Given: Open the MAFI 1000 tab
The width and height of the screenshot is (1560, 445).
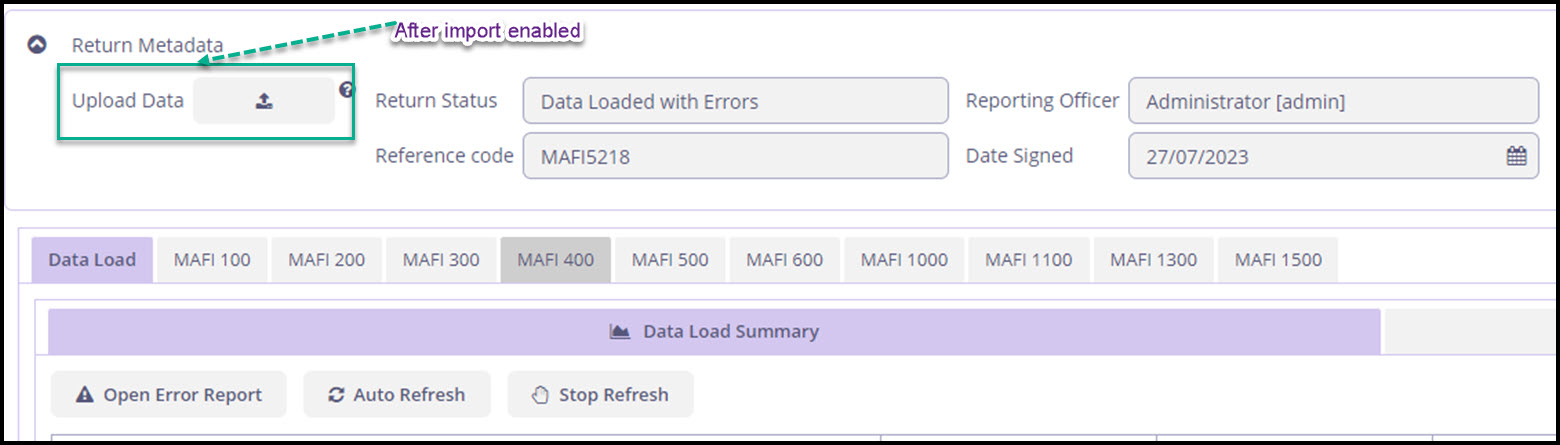Looking at the screenshot, I should 904,260.
